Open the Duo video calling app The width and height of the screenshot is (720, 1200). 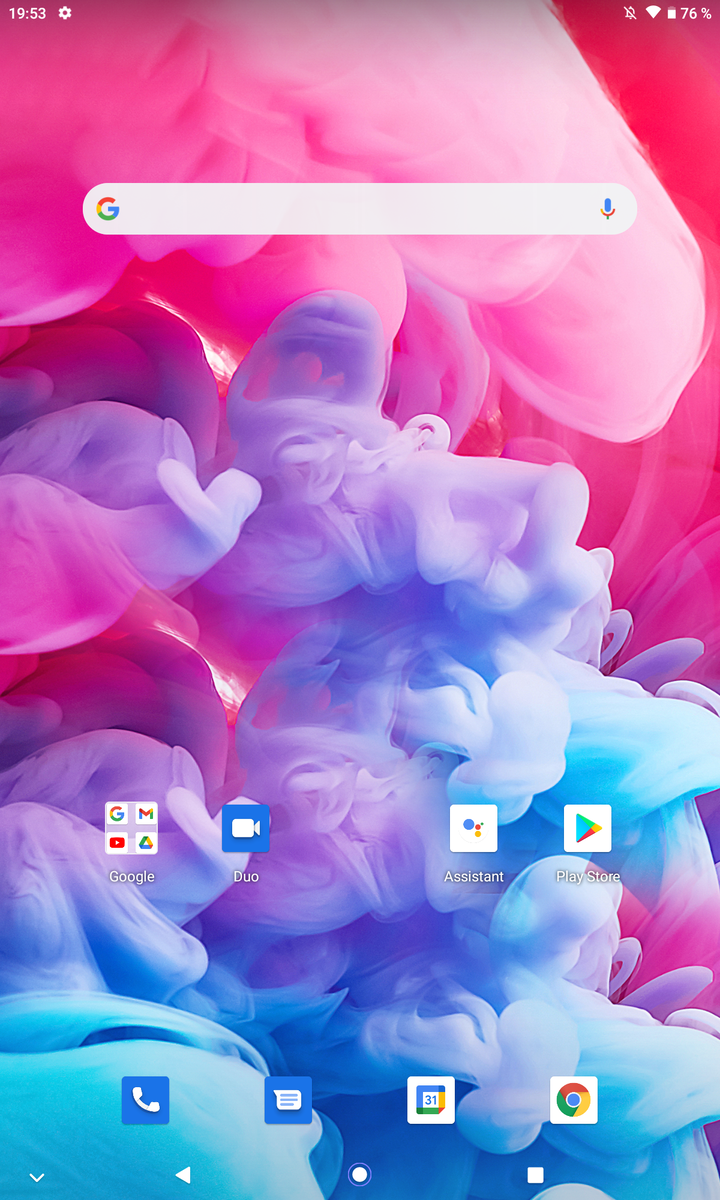(x=245, y=829)
